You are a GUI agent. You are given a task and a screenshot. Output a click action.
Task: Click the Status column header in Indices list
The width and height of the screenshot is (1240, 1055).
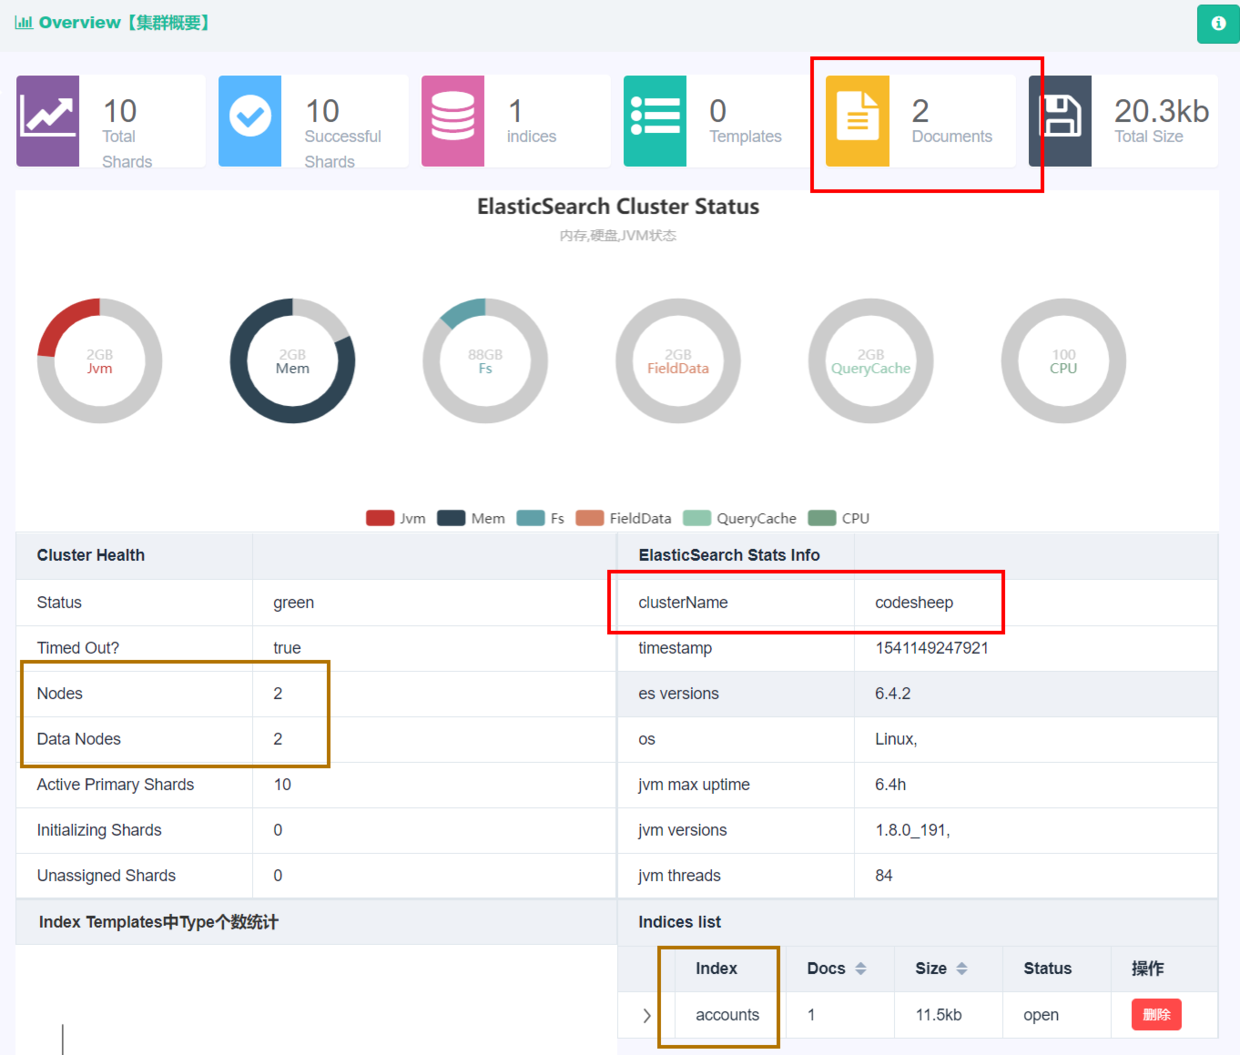click(1047, 968)
